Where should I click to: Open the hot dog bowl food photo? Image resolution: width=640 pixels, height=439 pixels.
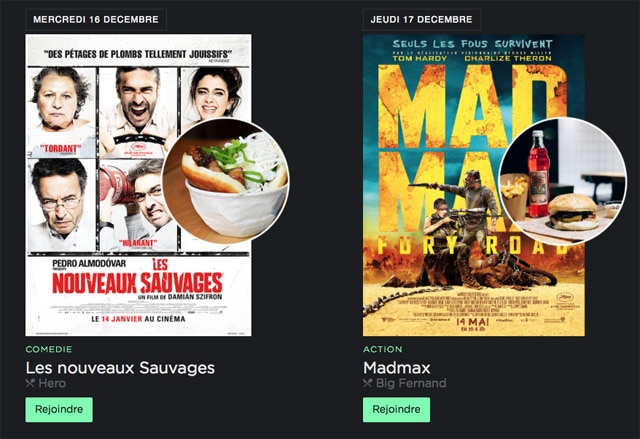(x=226, y=181)
